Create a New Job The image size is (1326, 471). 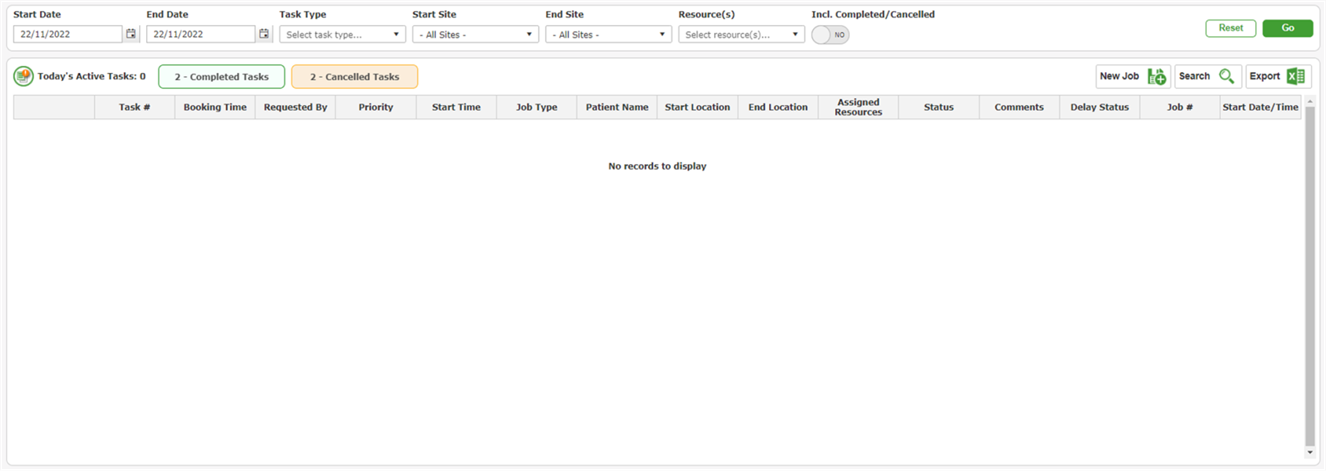coord(1133,76)
